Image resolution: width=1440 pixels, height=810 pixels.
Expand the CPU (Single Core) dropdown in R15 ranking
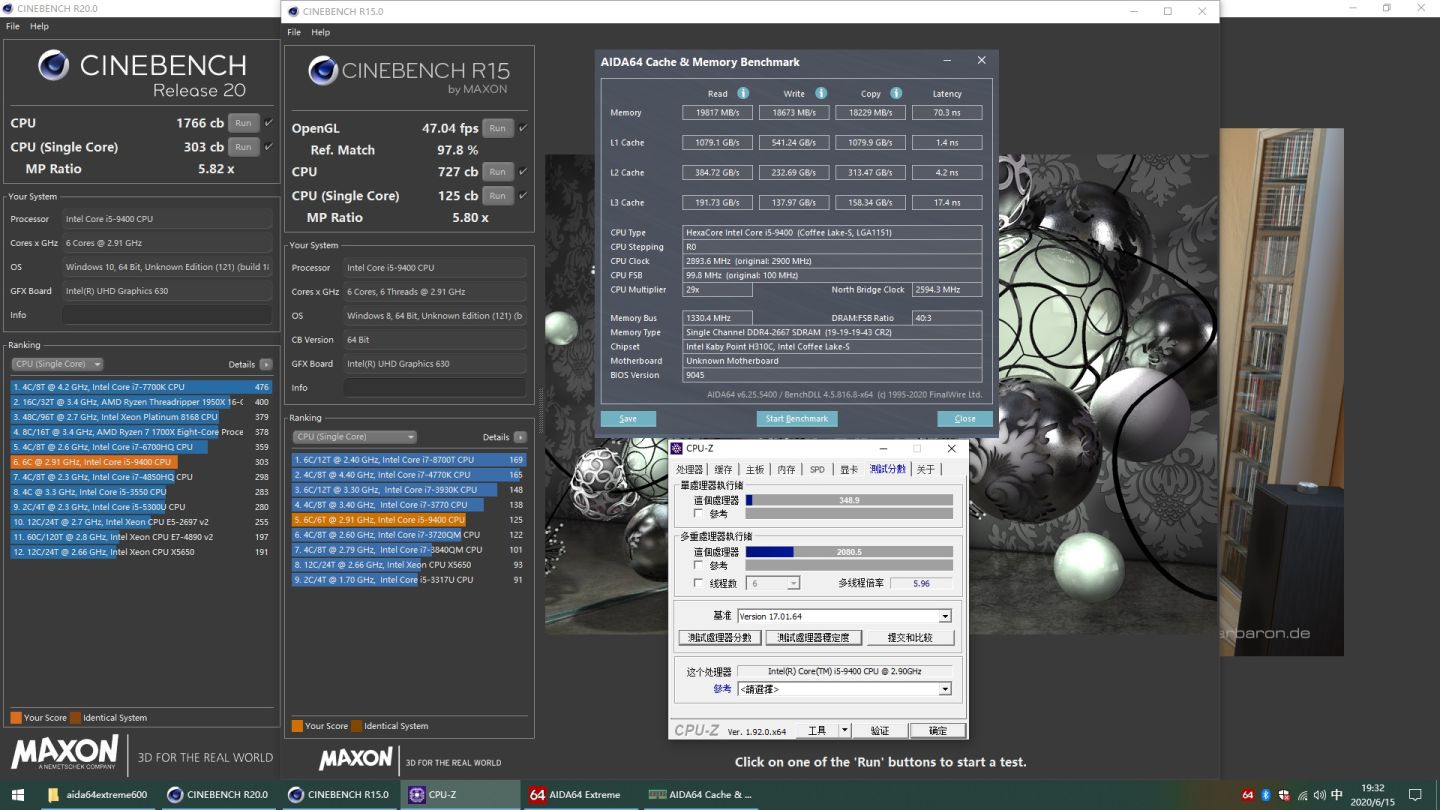click(354, 437)
